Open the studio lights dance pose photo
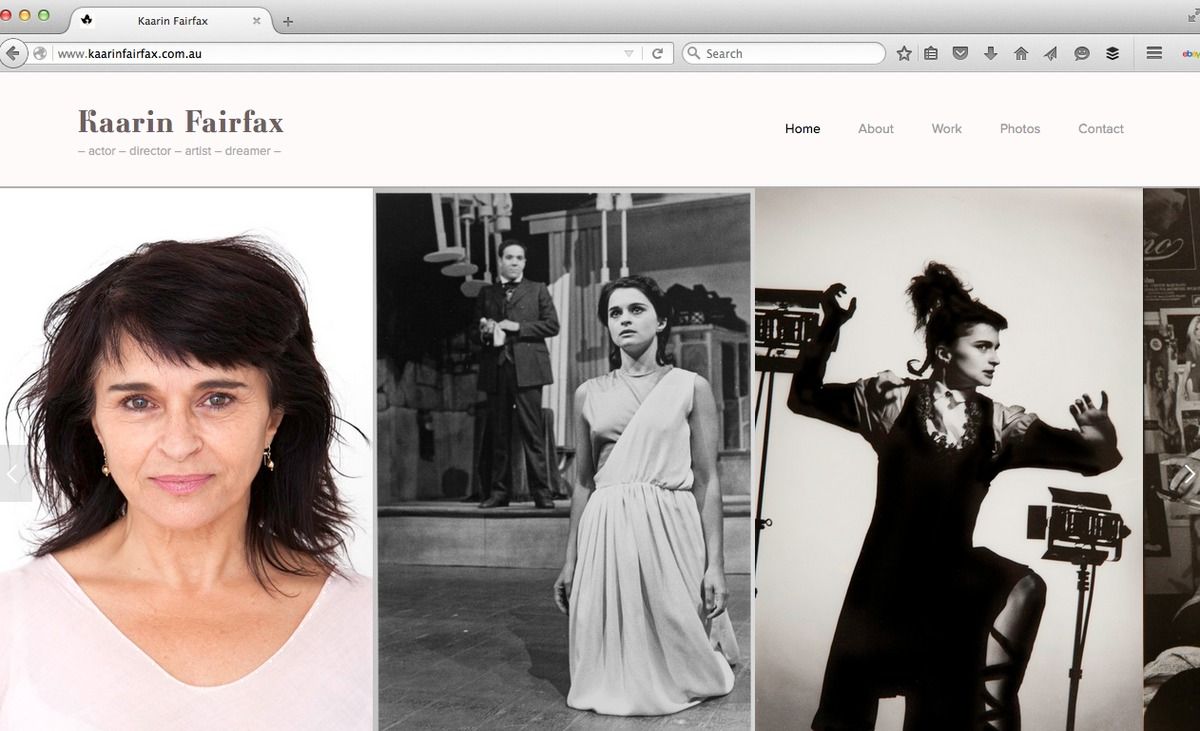The width and height of the screenshot is (1200, 731). tap(948, 460)
